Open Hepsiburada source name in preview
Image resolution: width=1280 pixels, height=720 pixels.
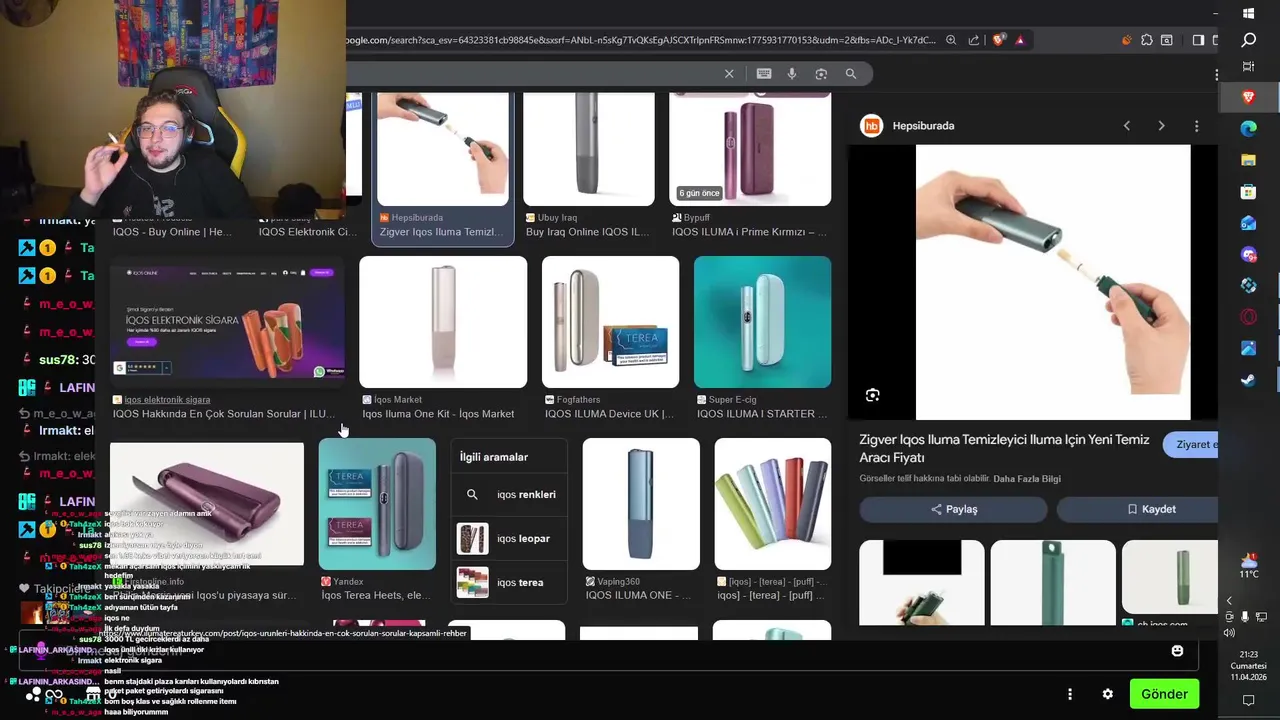click(x=923, y=126)
